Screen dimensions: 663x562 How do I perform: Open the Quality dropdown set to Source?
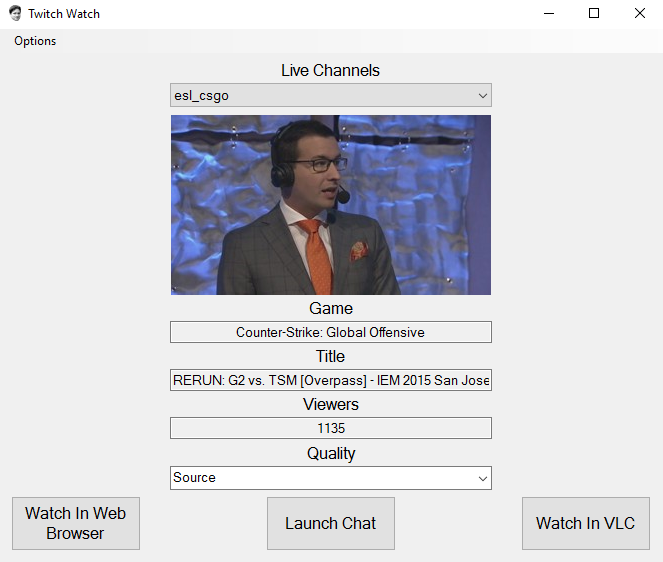point(331,478)
